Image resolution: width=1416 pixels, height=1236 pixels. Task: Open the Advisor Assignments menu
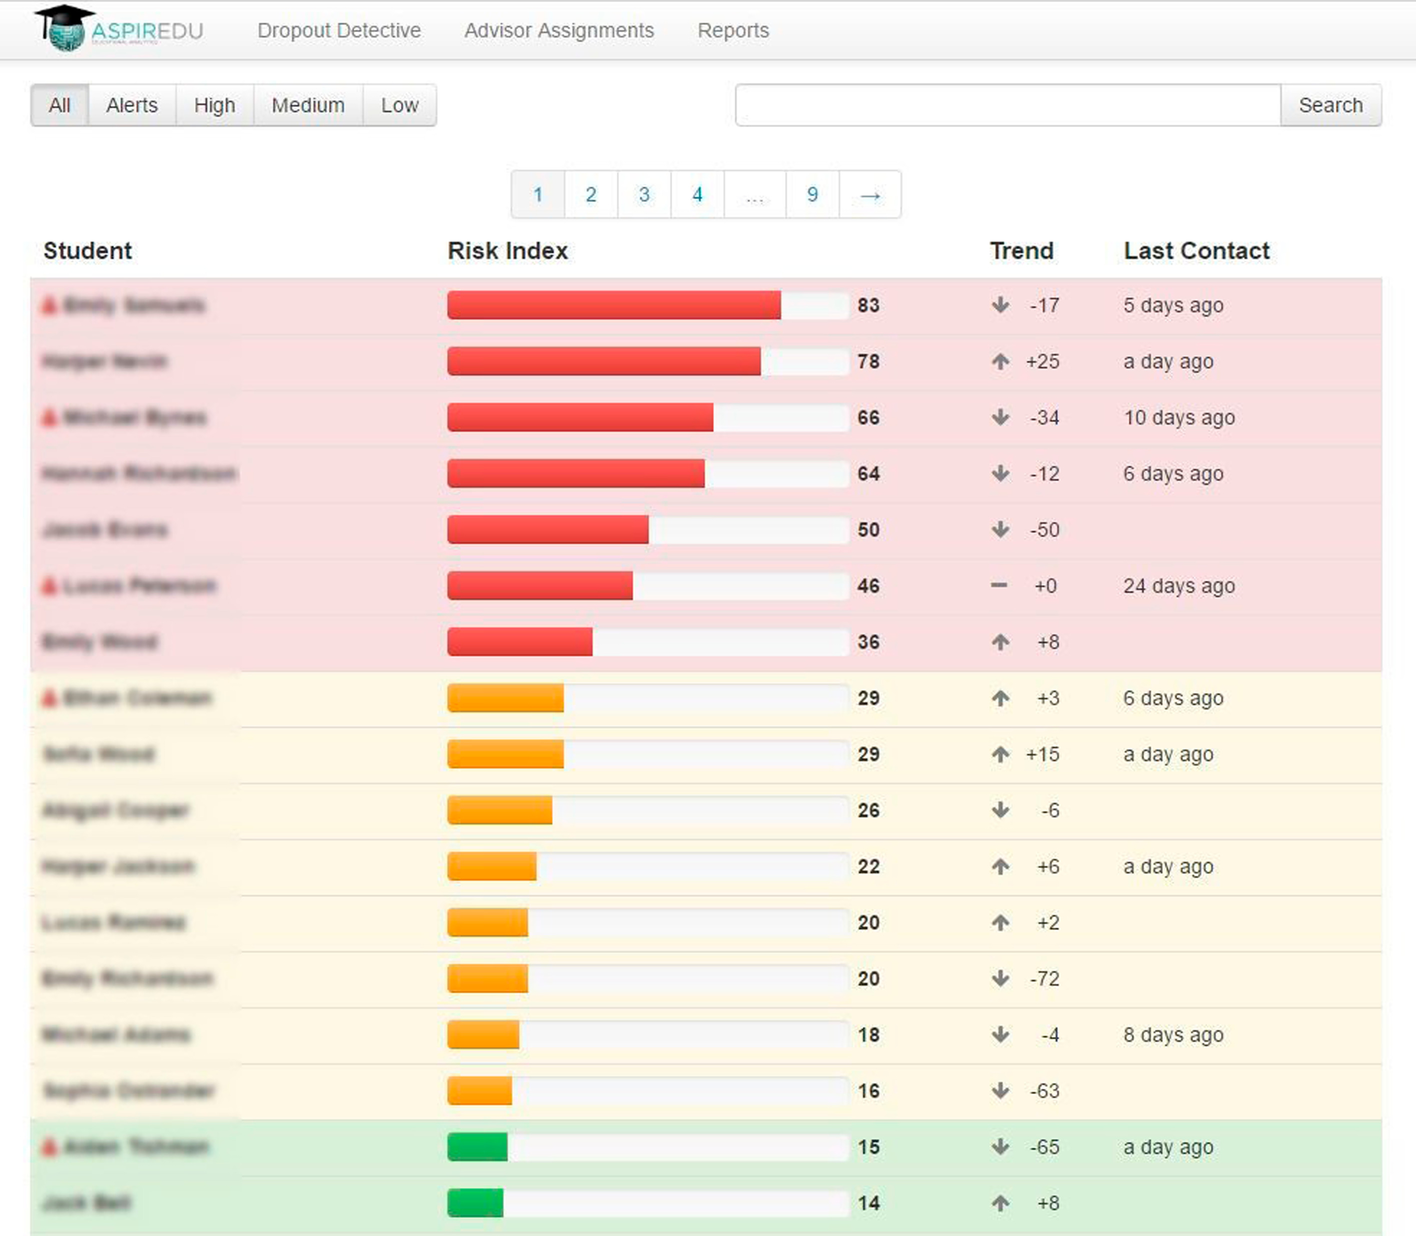coord(559,30)
